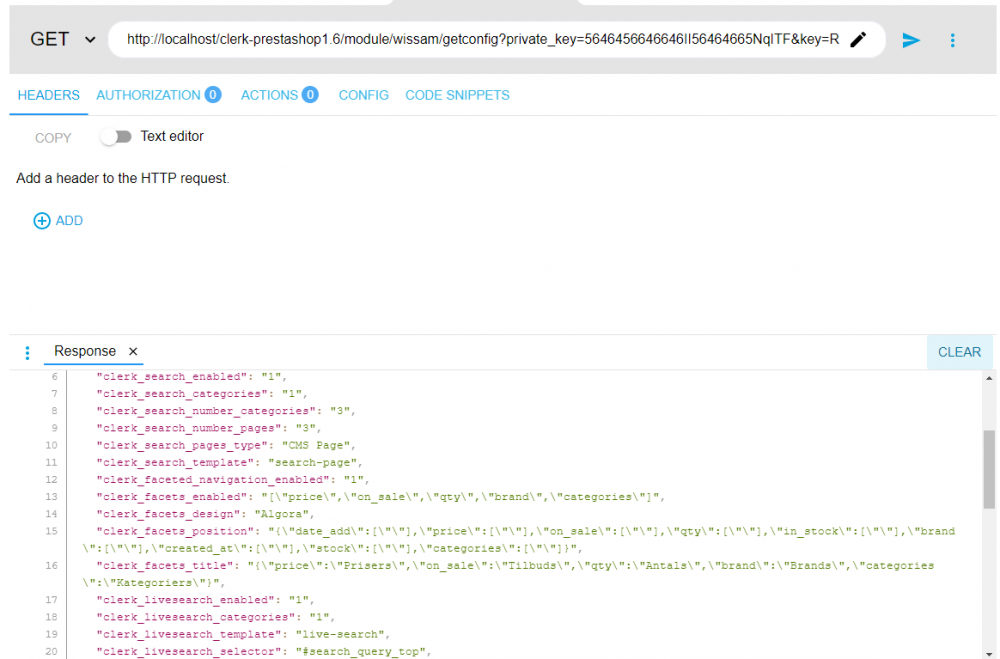Edit the request URL using the pencil icon
The width and height of the screenshot is (1000, 659).
click(x=858, y=39)
